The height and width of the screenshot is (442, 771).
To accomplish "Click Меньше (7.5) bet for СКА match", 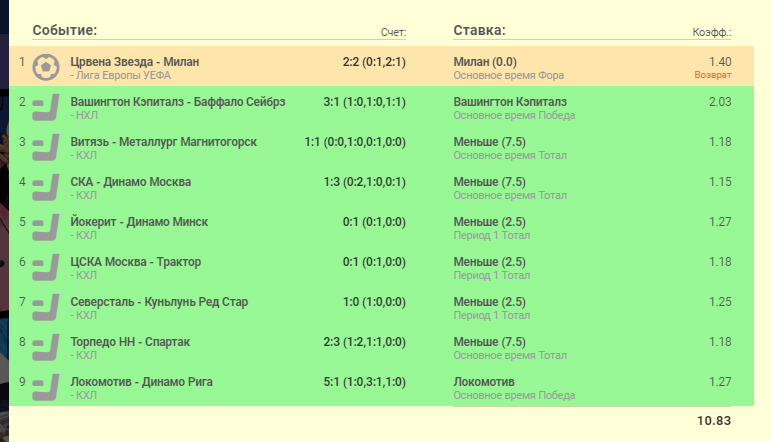I will (489, 182).
